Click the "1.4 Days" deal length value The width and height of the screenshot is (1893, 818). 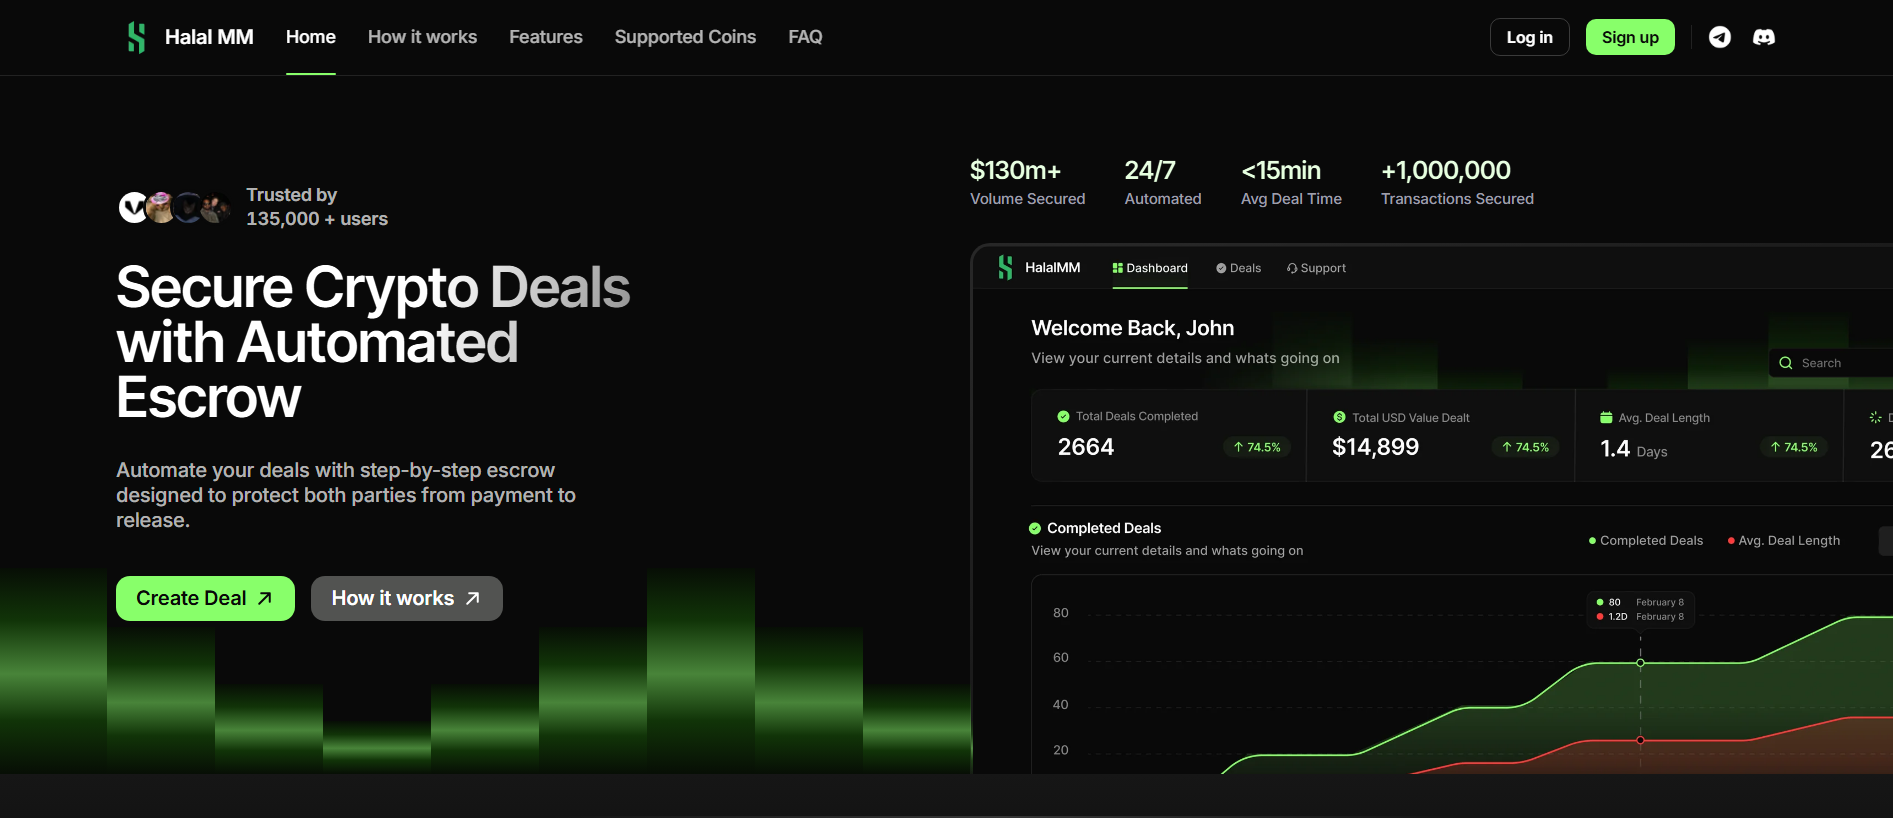1634,449
